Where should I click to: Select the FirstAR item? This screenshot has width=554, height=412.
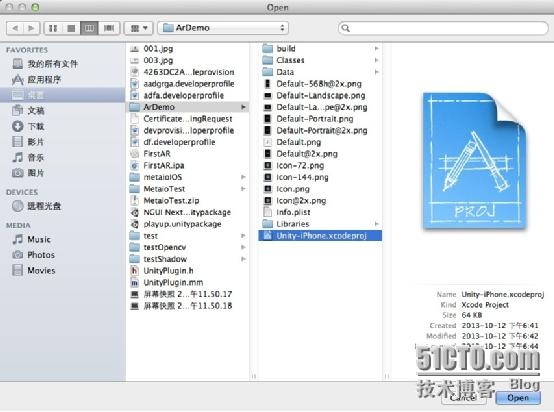pos(187,154)
